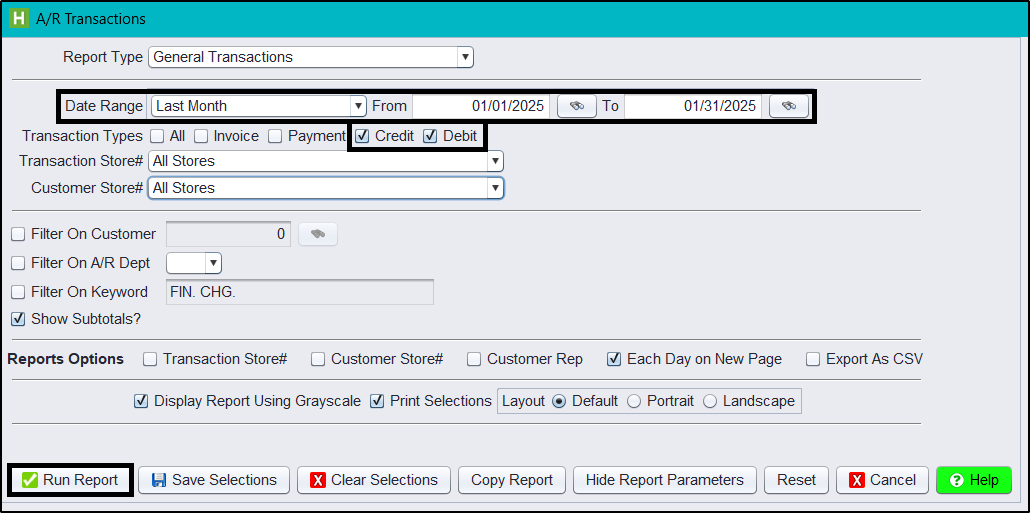Run Report with green checkmark

[x=70, y=480]
